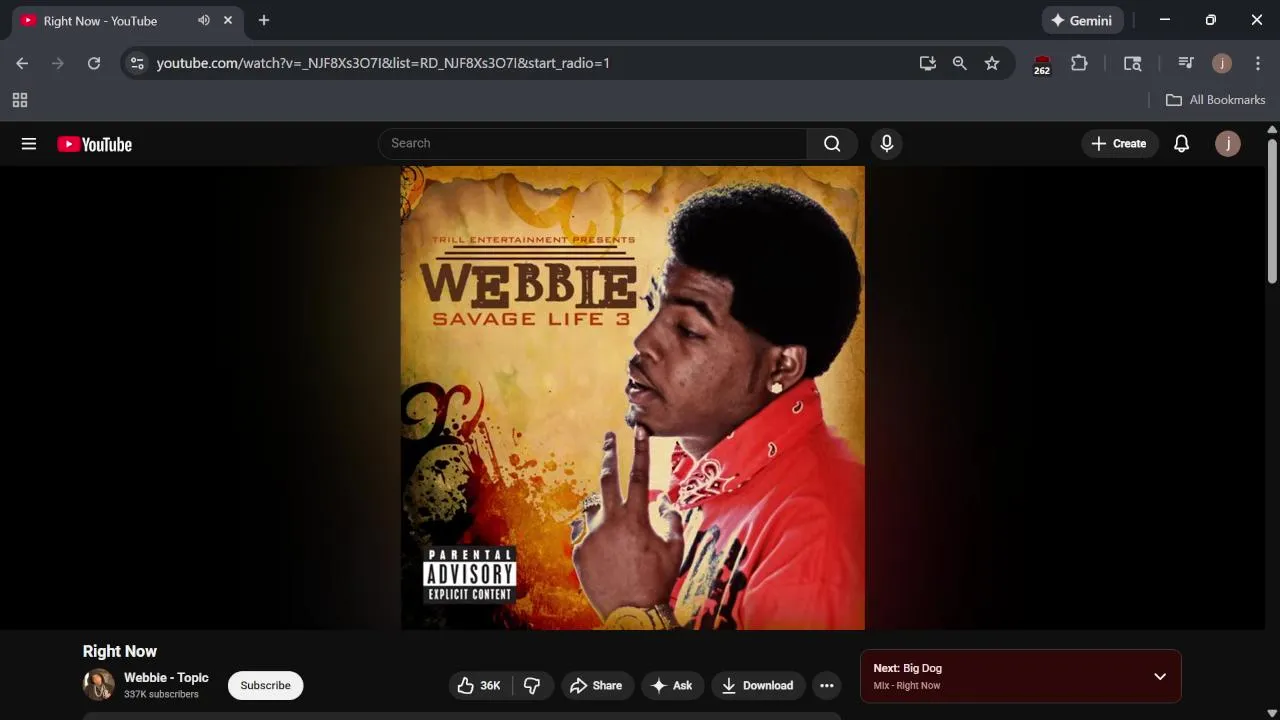Image resolution: width=1280 pixels, height=720 pixels.
Task: Go back in browser history
Action: click(22, 63)
